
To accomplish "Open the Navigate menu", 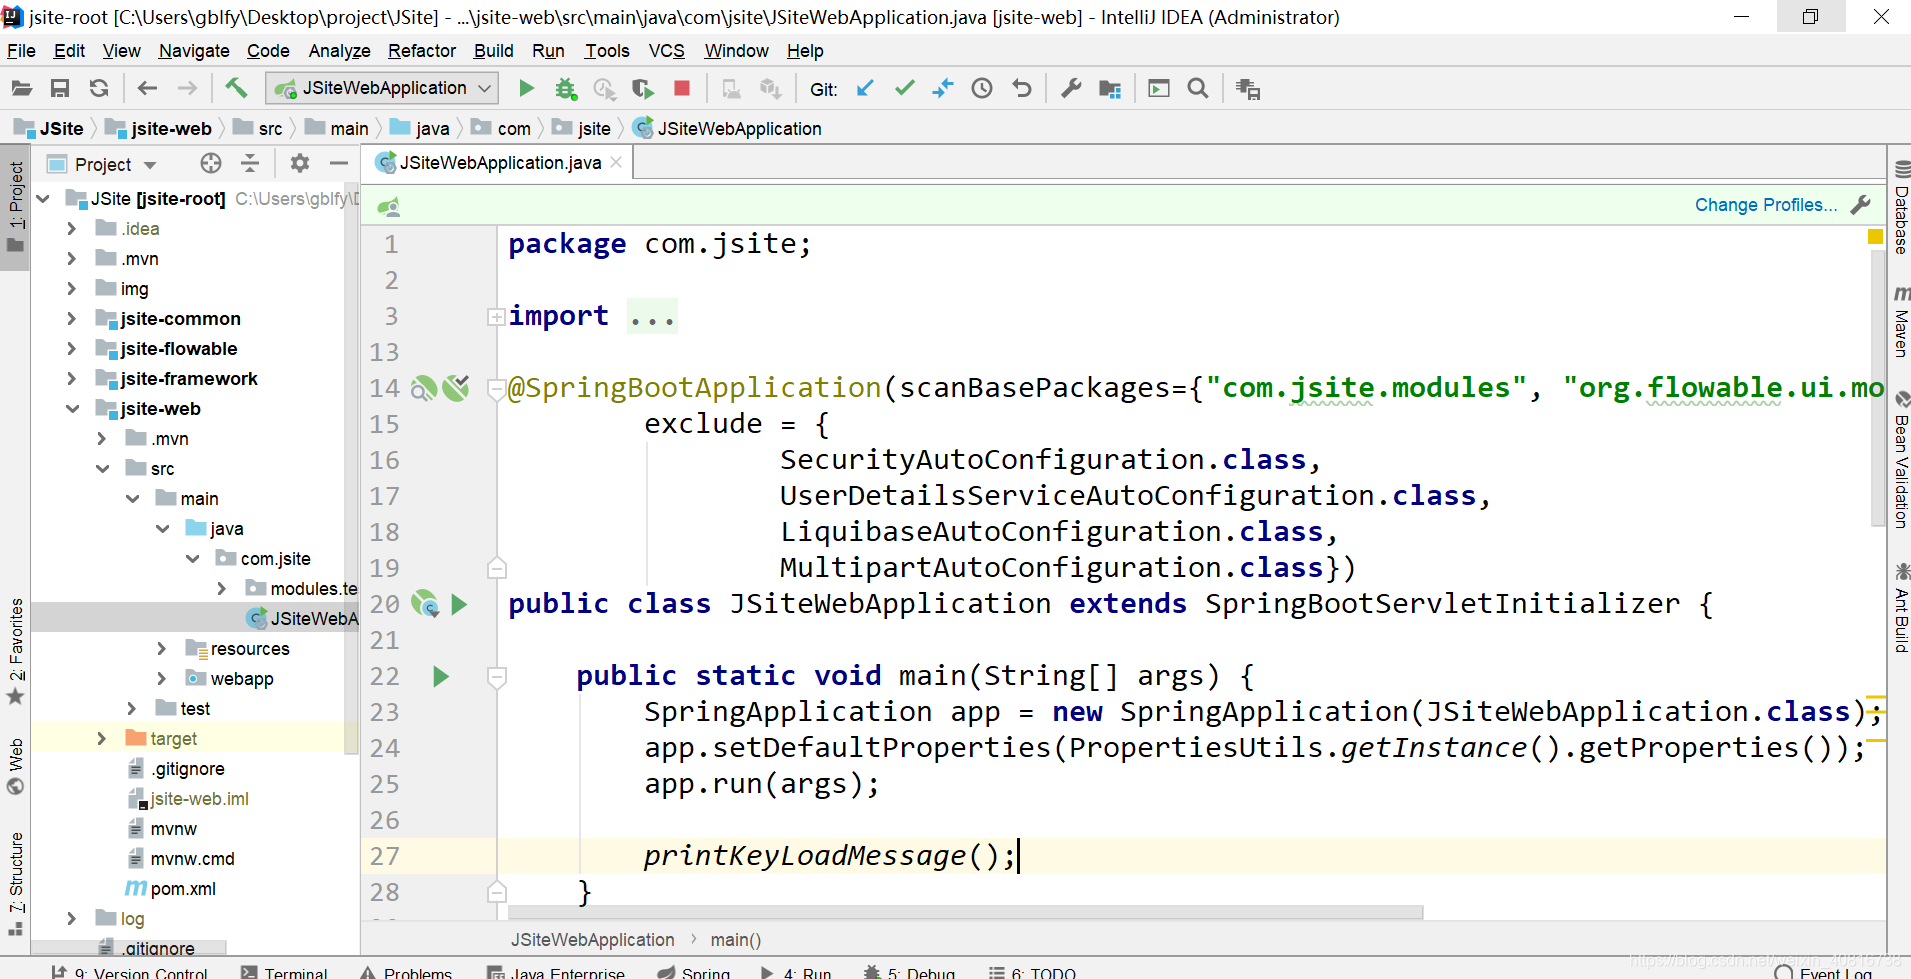I will [194, 51].
